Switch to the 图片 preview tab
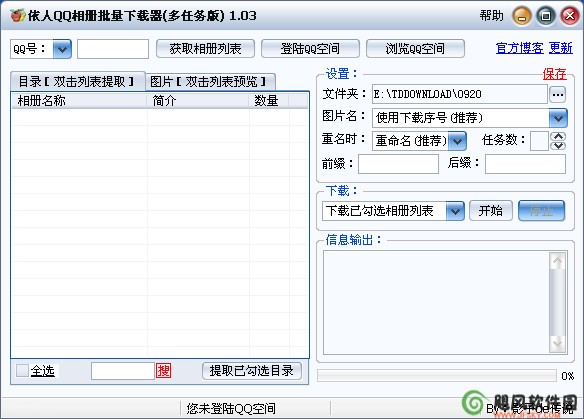This screenshot has width=584, height=419. [x=210, y=82]
